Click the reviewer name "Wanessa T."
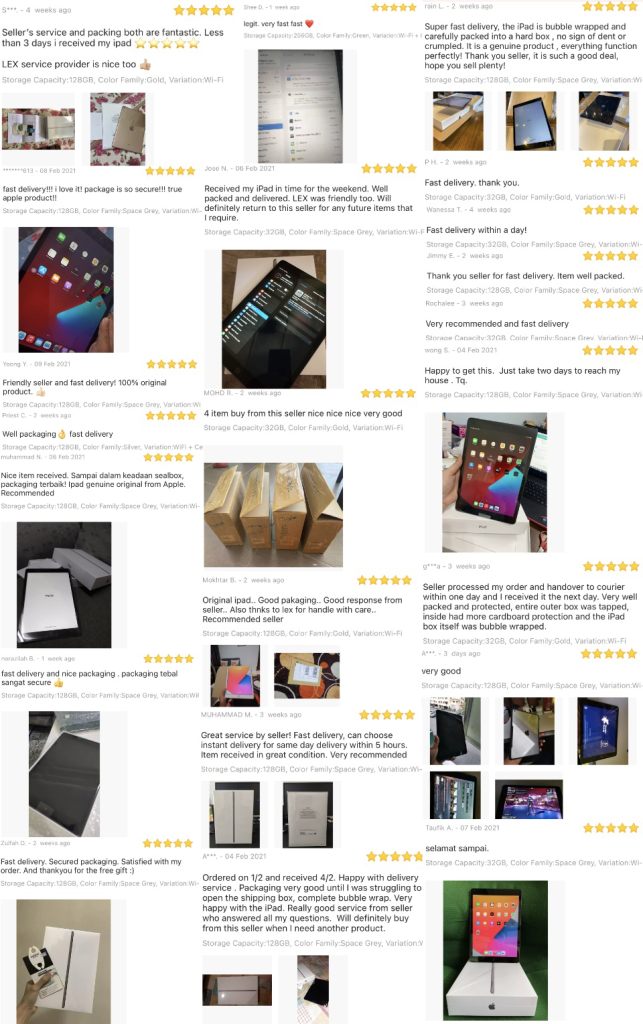 (441, 210)
